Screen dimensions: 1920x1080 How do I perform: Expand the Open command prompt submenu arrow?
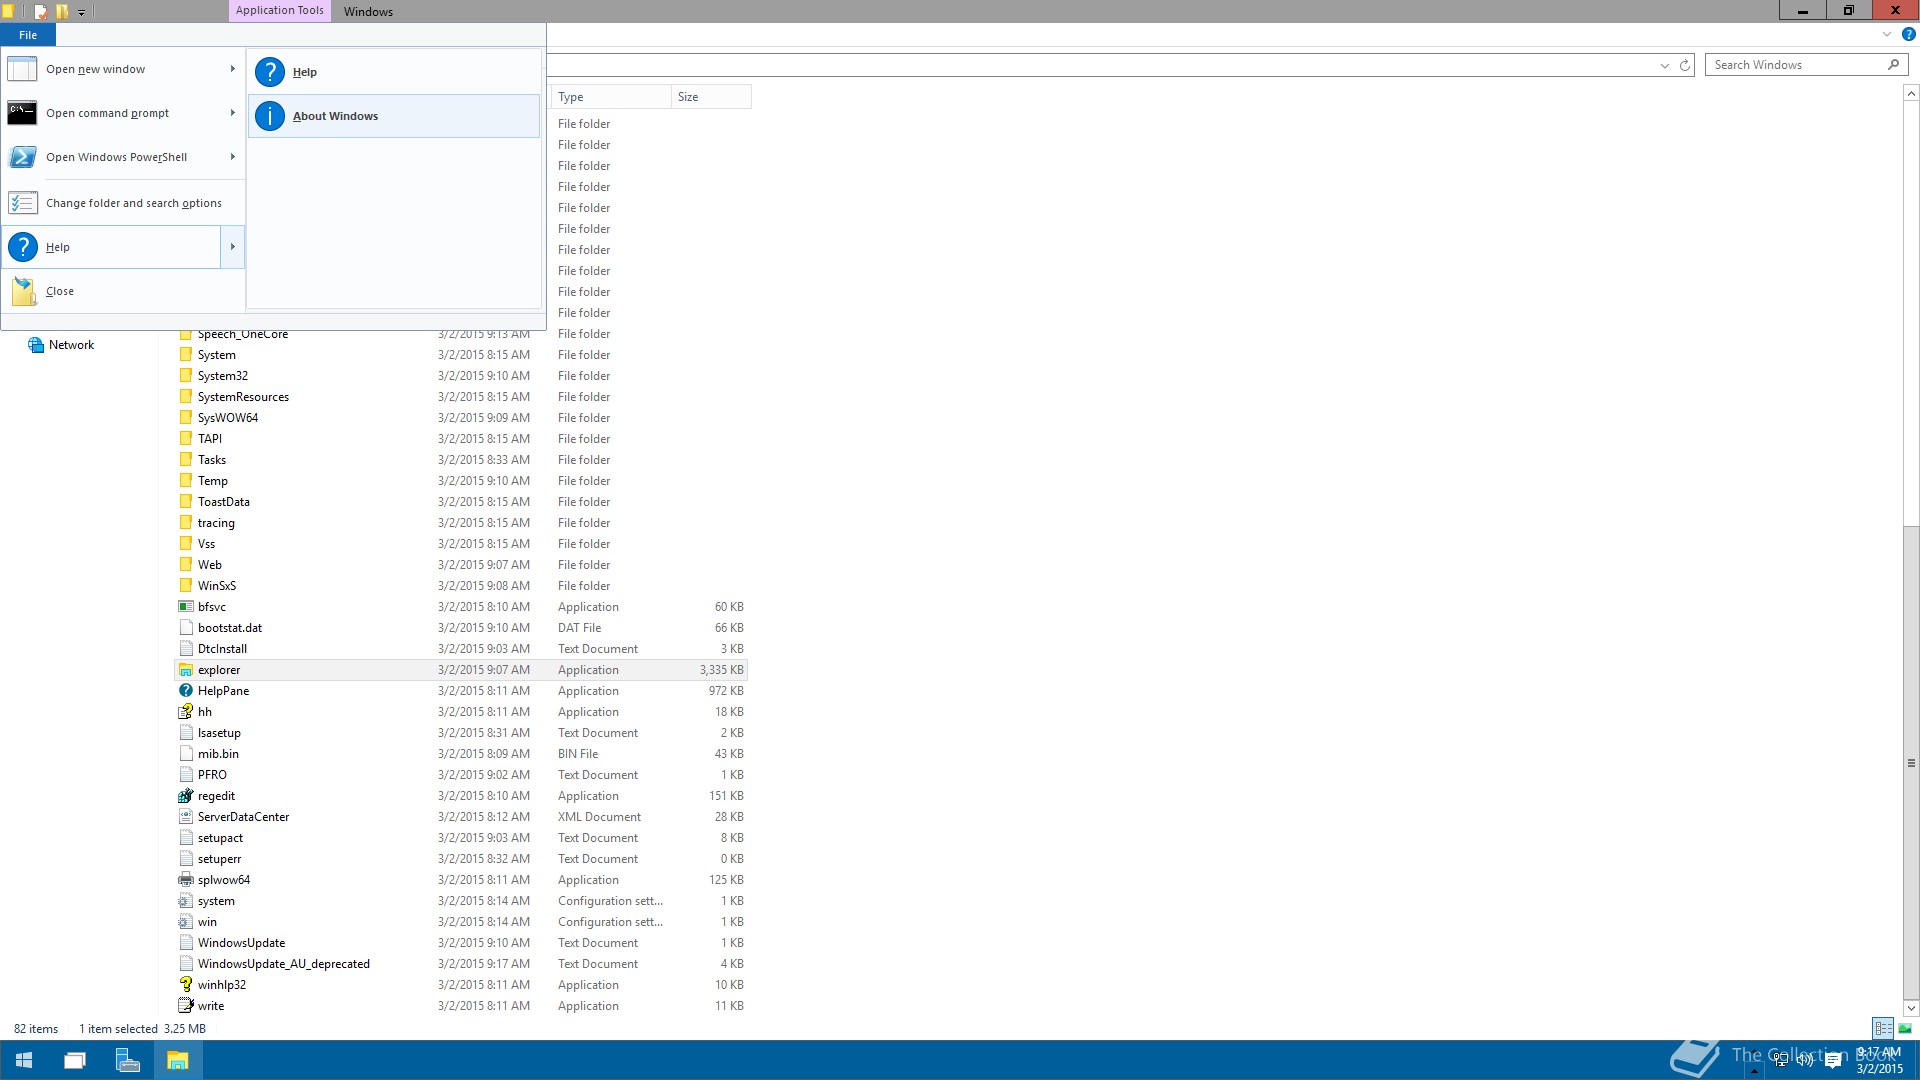[x=233, y=113]
